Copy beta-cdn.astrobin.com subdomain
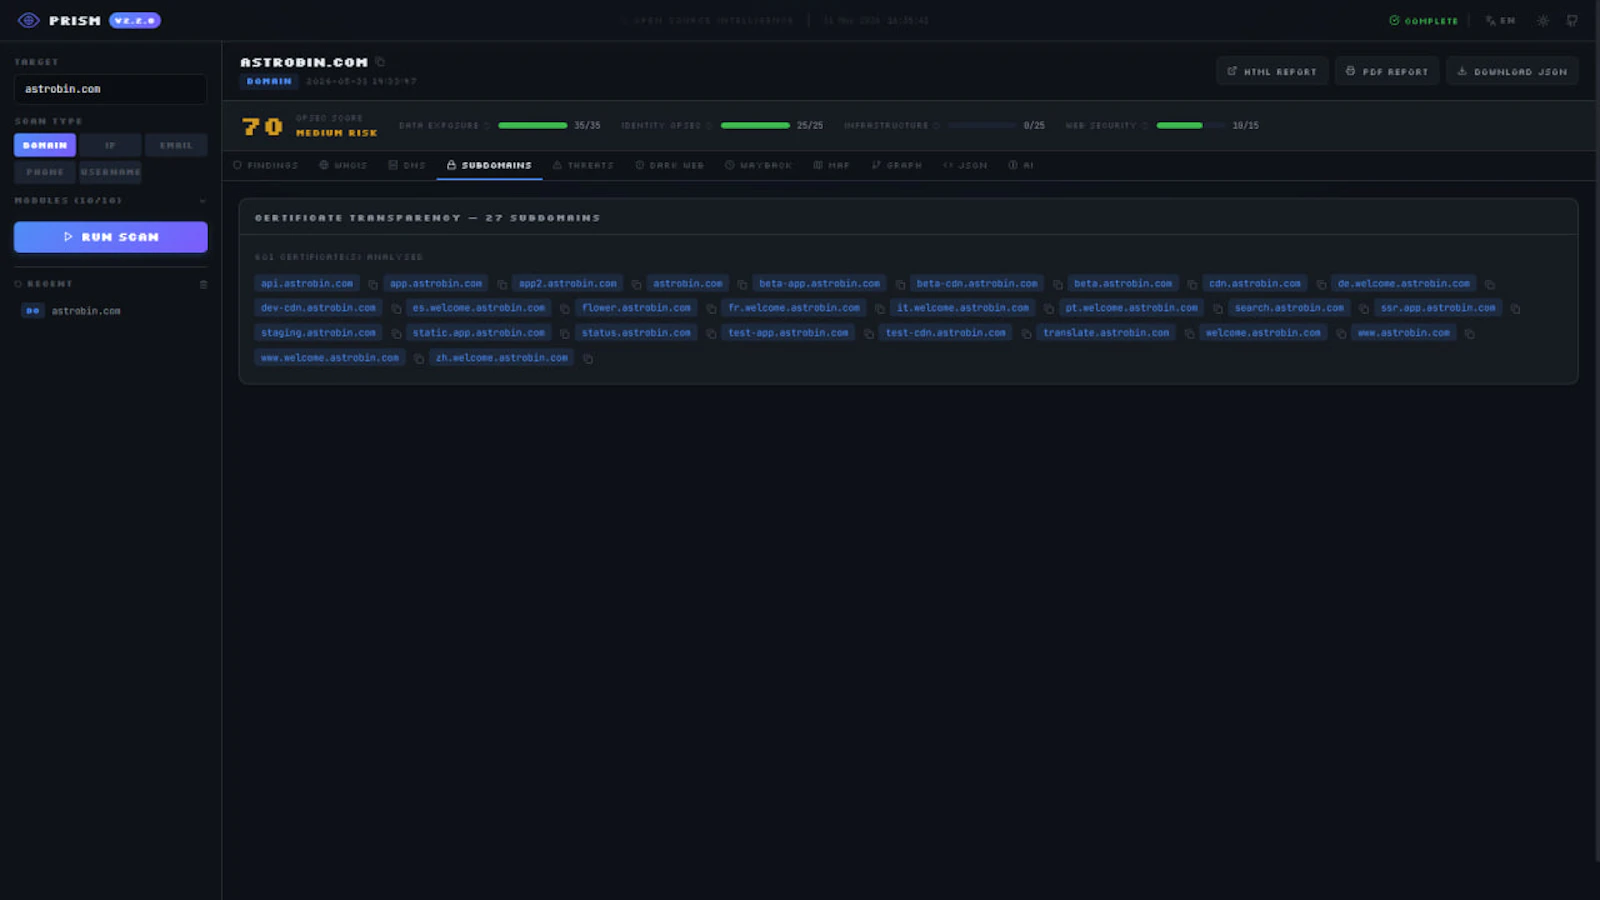The image size is (1600, 900). 1057,285
